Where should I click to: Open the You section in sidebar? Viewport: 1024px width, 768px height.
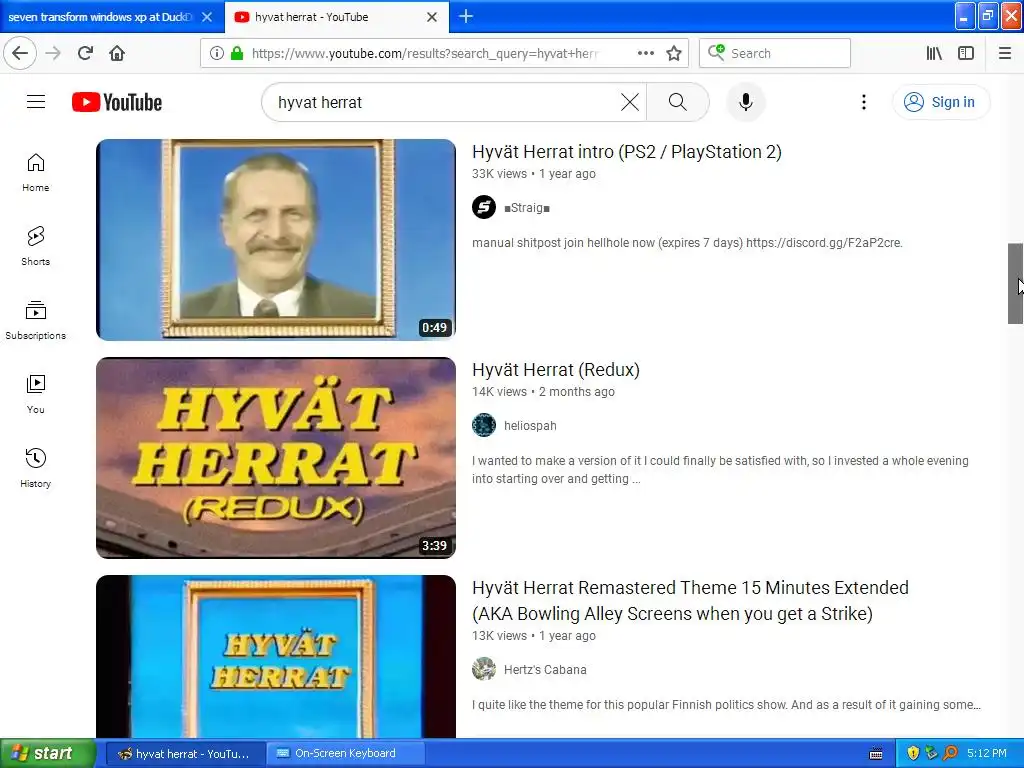tap(35, 394)
